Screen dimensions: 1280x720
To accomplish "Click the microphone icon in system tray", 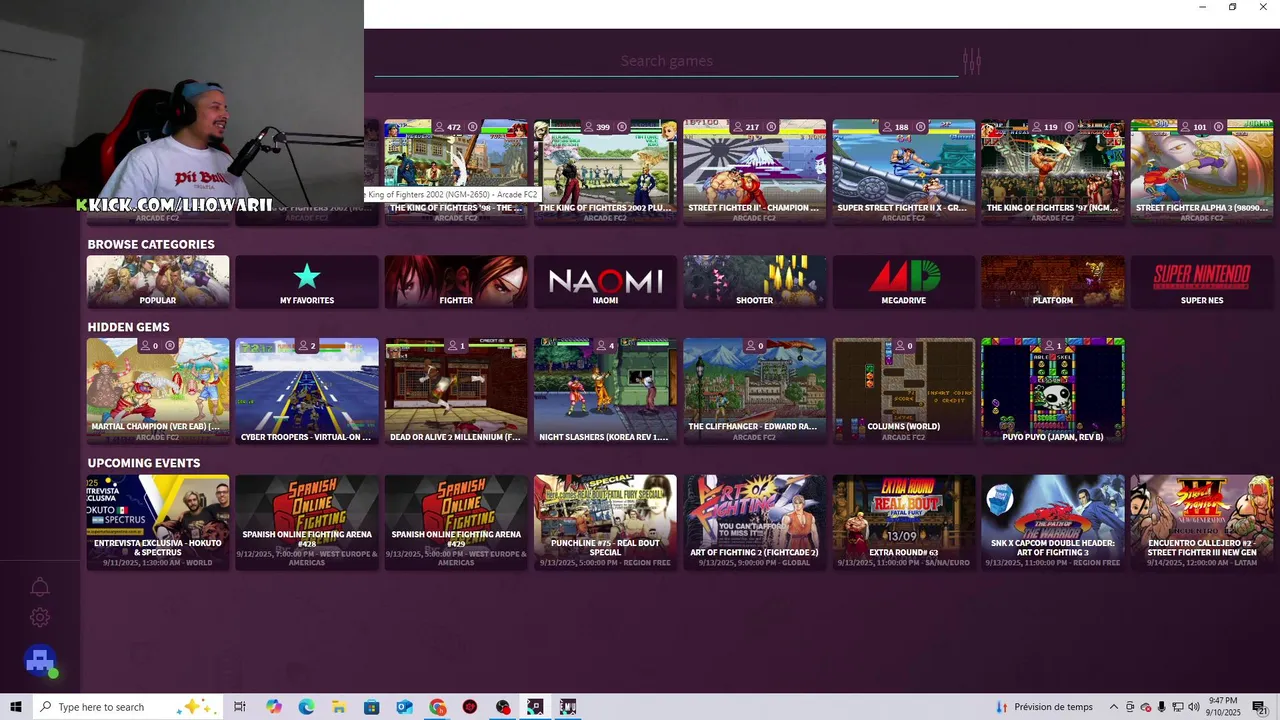I will click(x=1161, y=707).
